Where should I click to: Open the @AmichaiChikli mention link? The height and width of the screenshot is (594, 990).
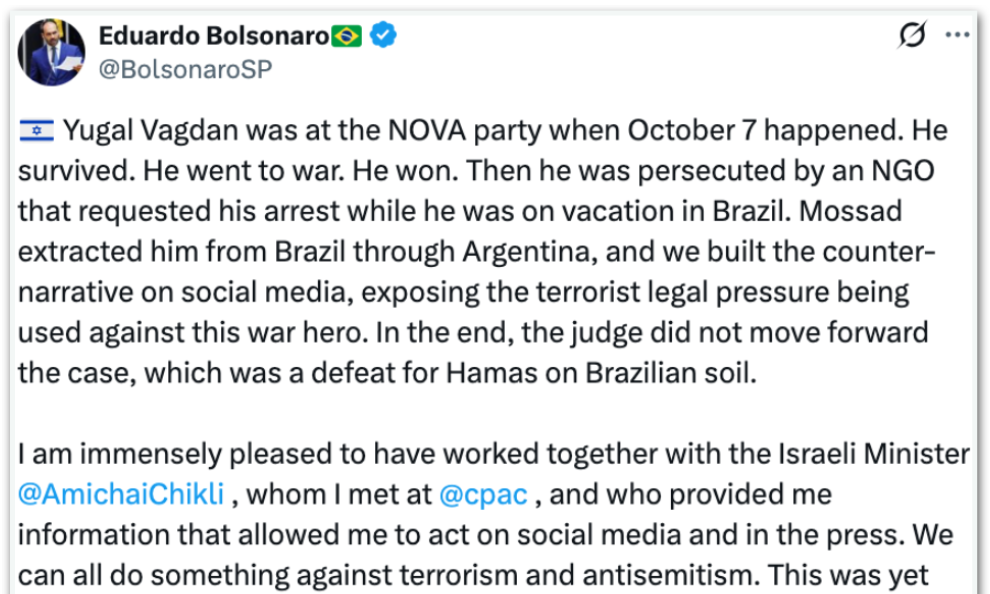(x=118, y=494)
